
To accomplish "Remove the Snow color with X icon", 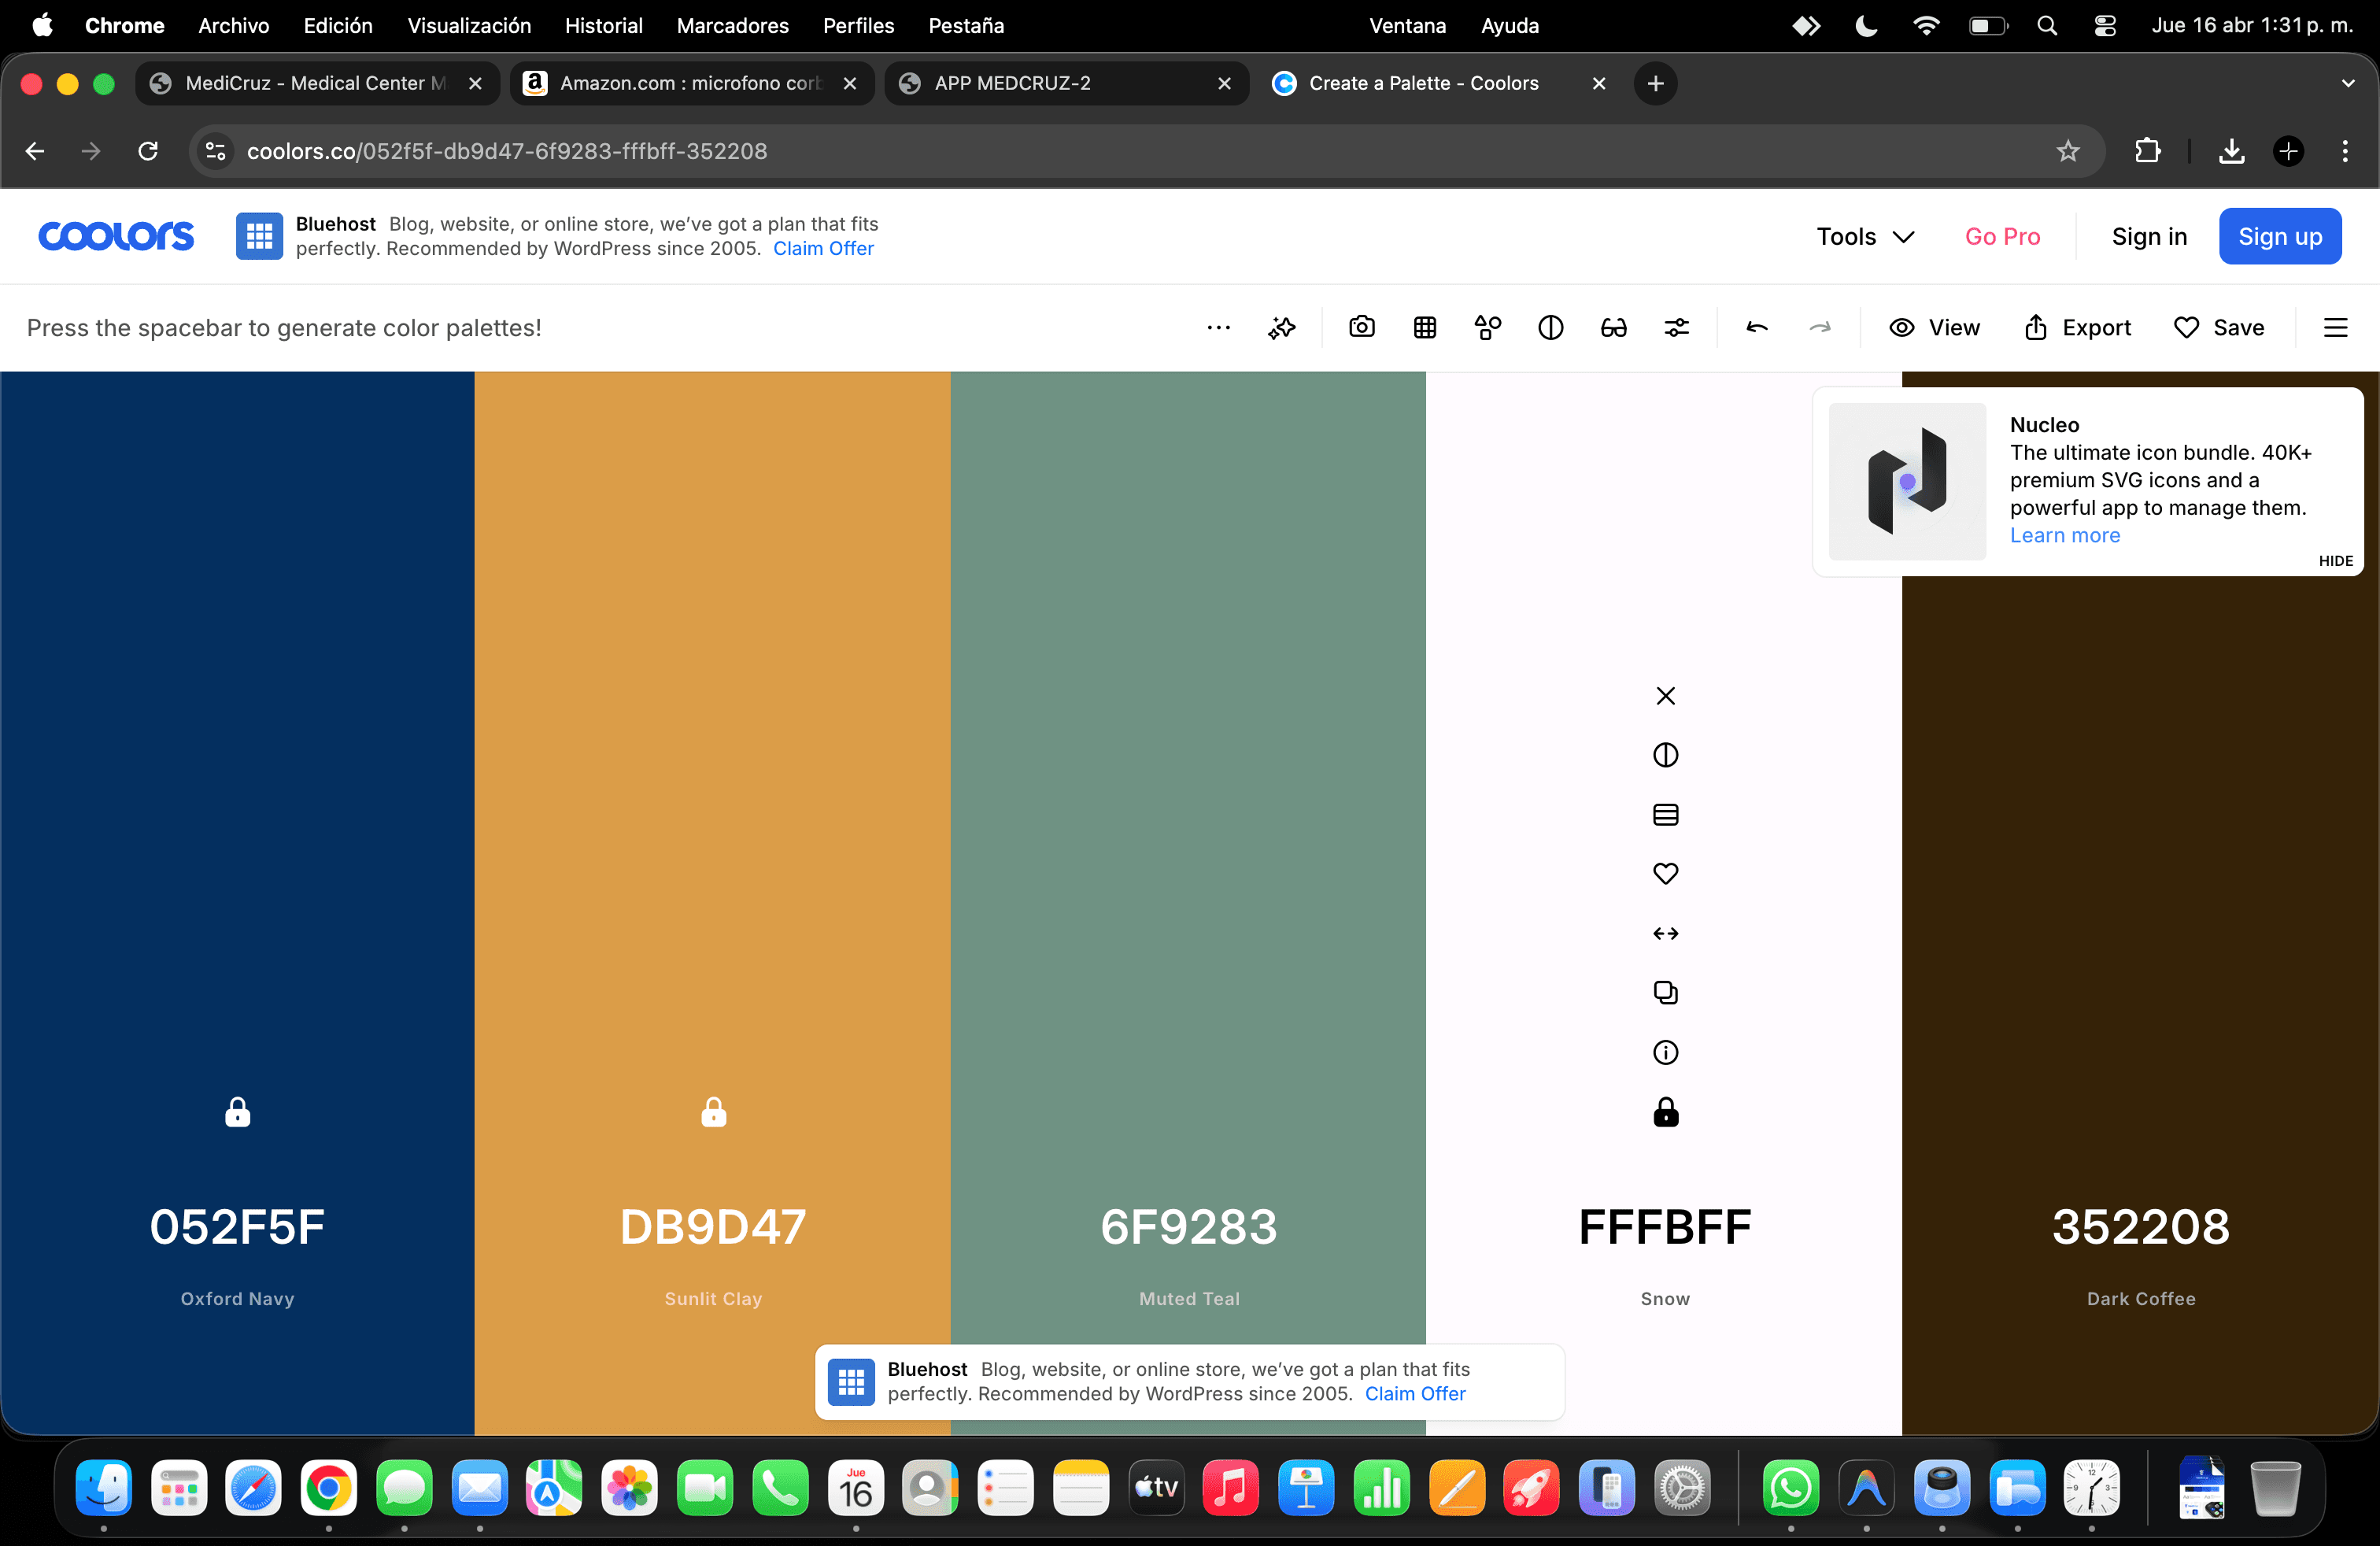I will point(1665,695).
